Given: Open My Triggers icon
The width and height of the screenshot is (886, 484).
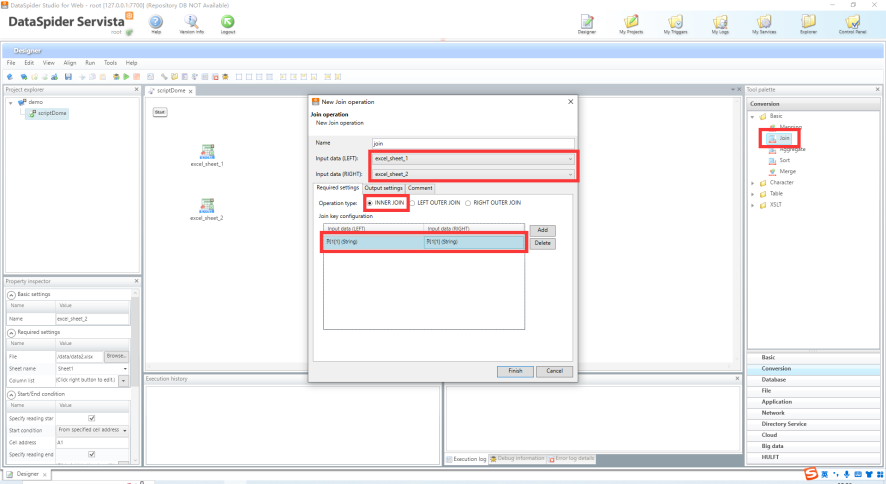Looking at the screenshot, I should point(675,22).
